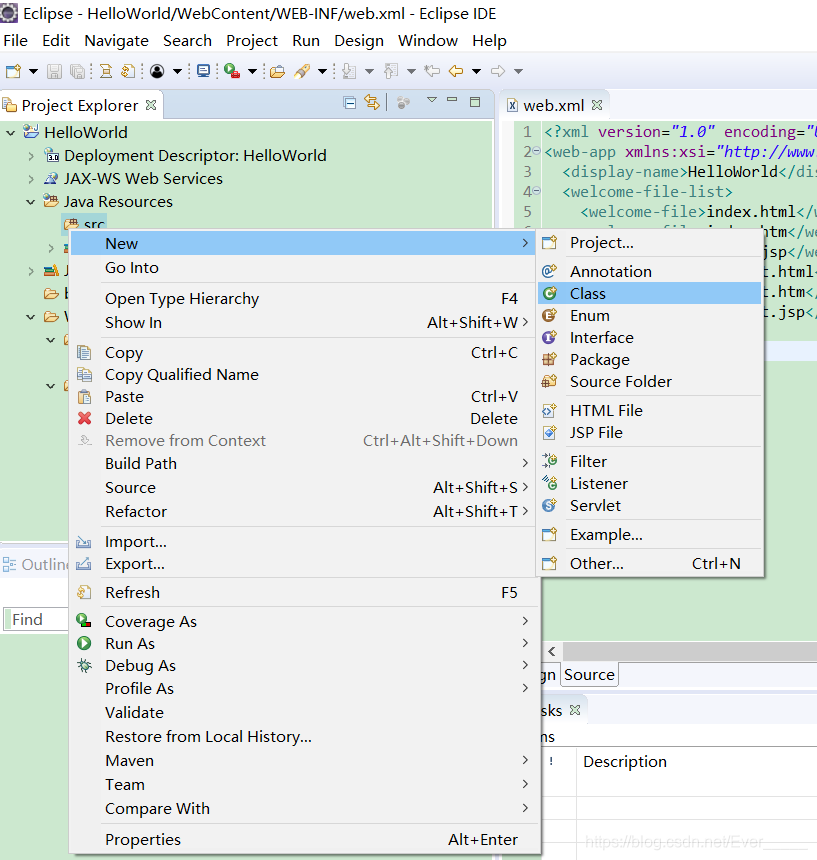
Task: Click the Find input field in Outline
Action: point(37,619)
